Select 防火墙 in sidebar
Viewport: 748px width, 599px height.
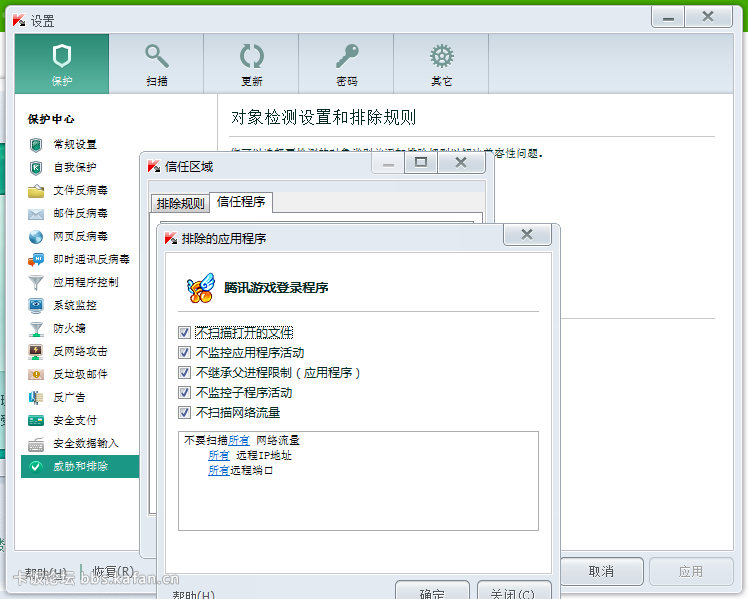point(70,328)
